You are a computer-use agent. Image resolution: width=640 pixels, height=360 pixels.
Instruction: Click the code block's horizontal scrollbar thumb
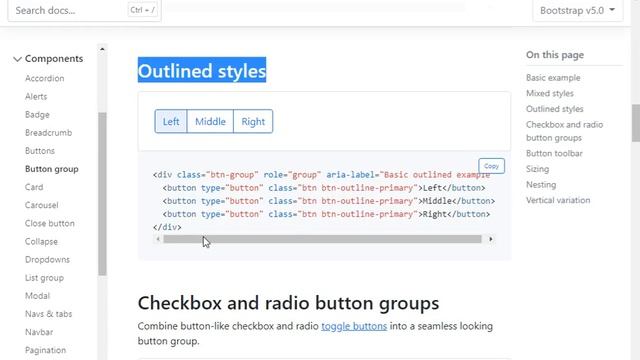pyautogui.click(x=322, y=239)
